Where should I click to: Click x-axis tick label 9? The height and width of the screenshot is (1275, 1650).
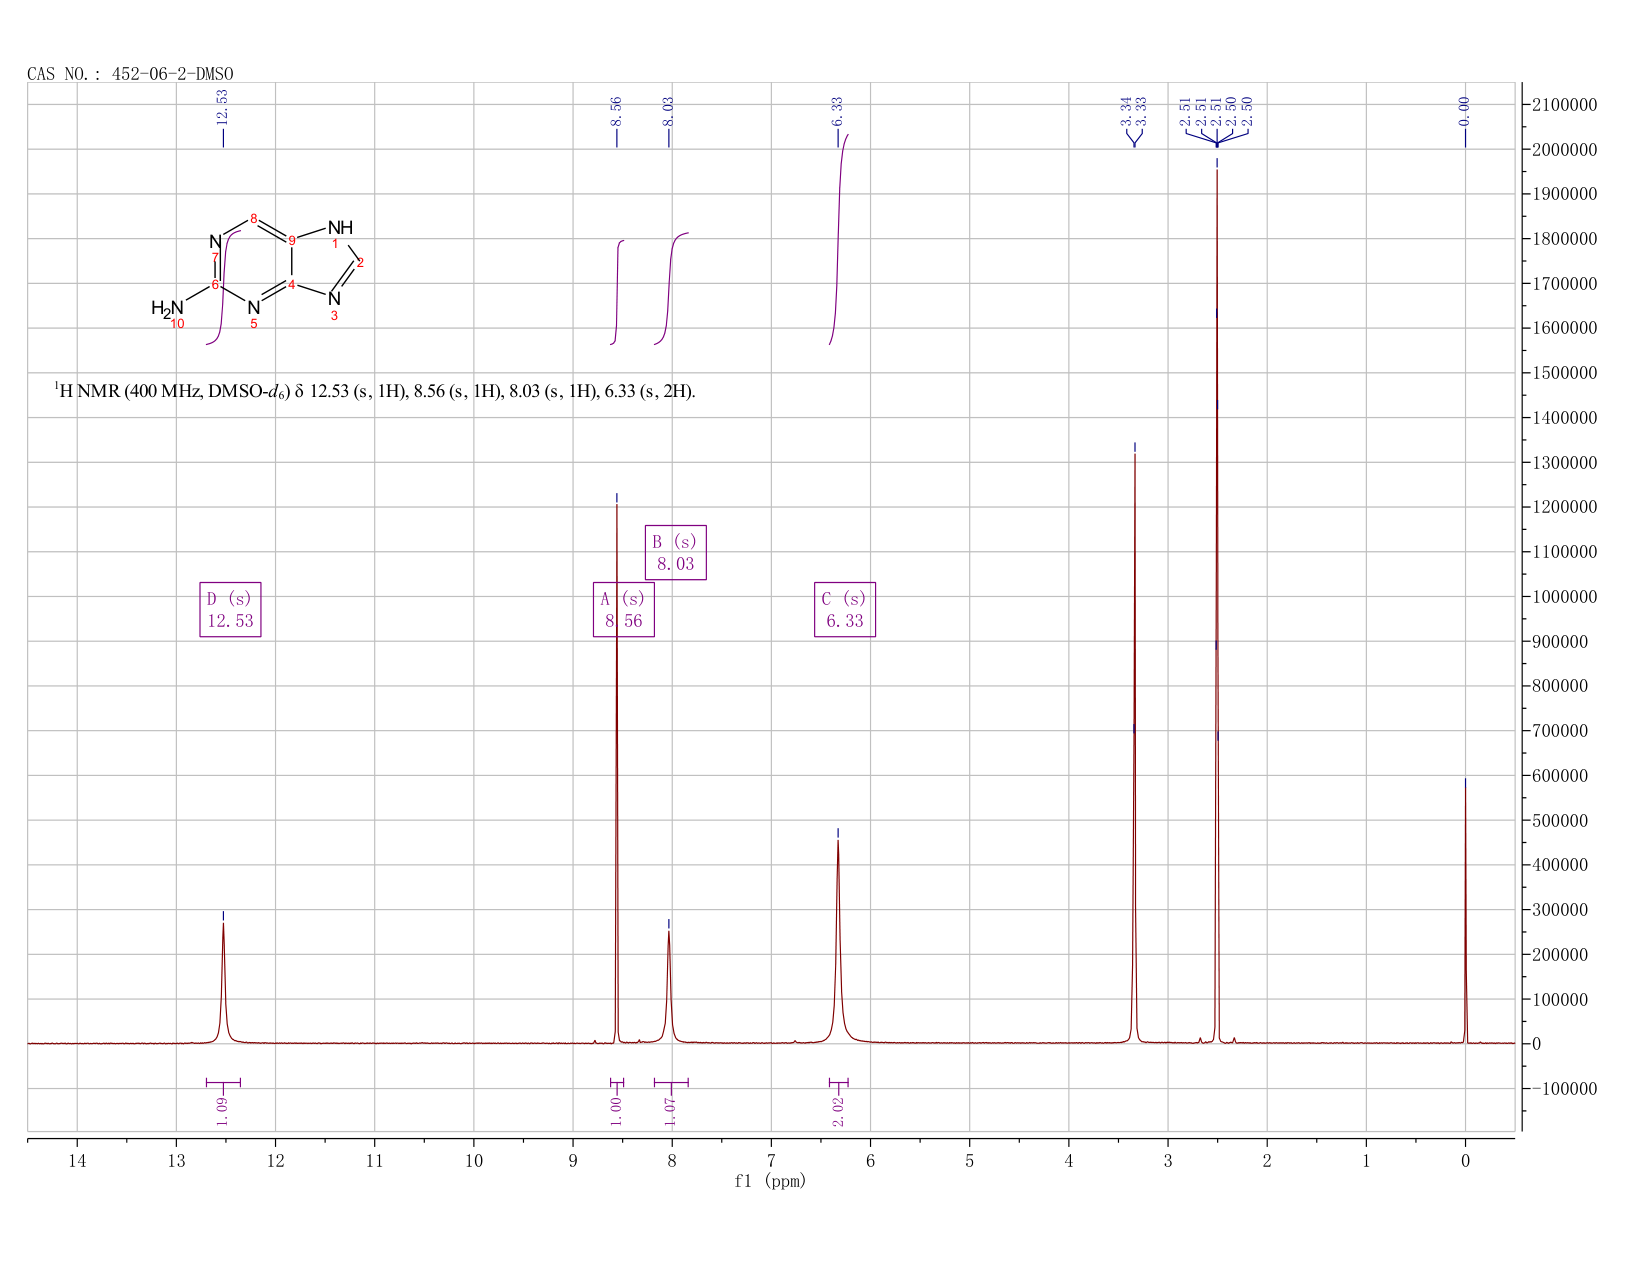click(x=573, y=1161)
